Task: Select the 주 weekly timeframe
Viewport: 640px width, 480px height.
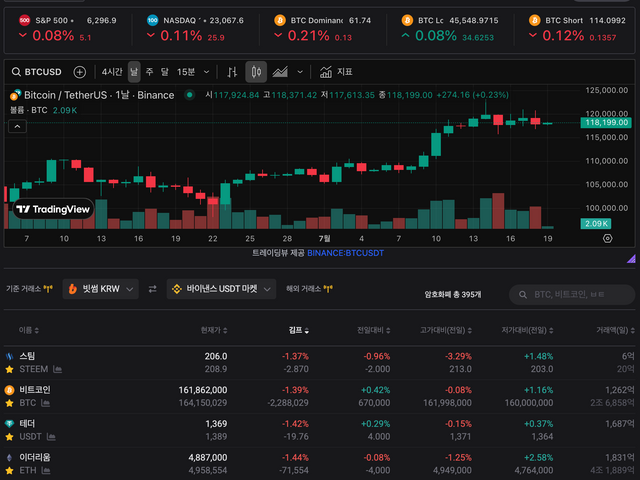Action: [149, 72]
